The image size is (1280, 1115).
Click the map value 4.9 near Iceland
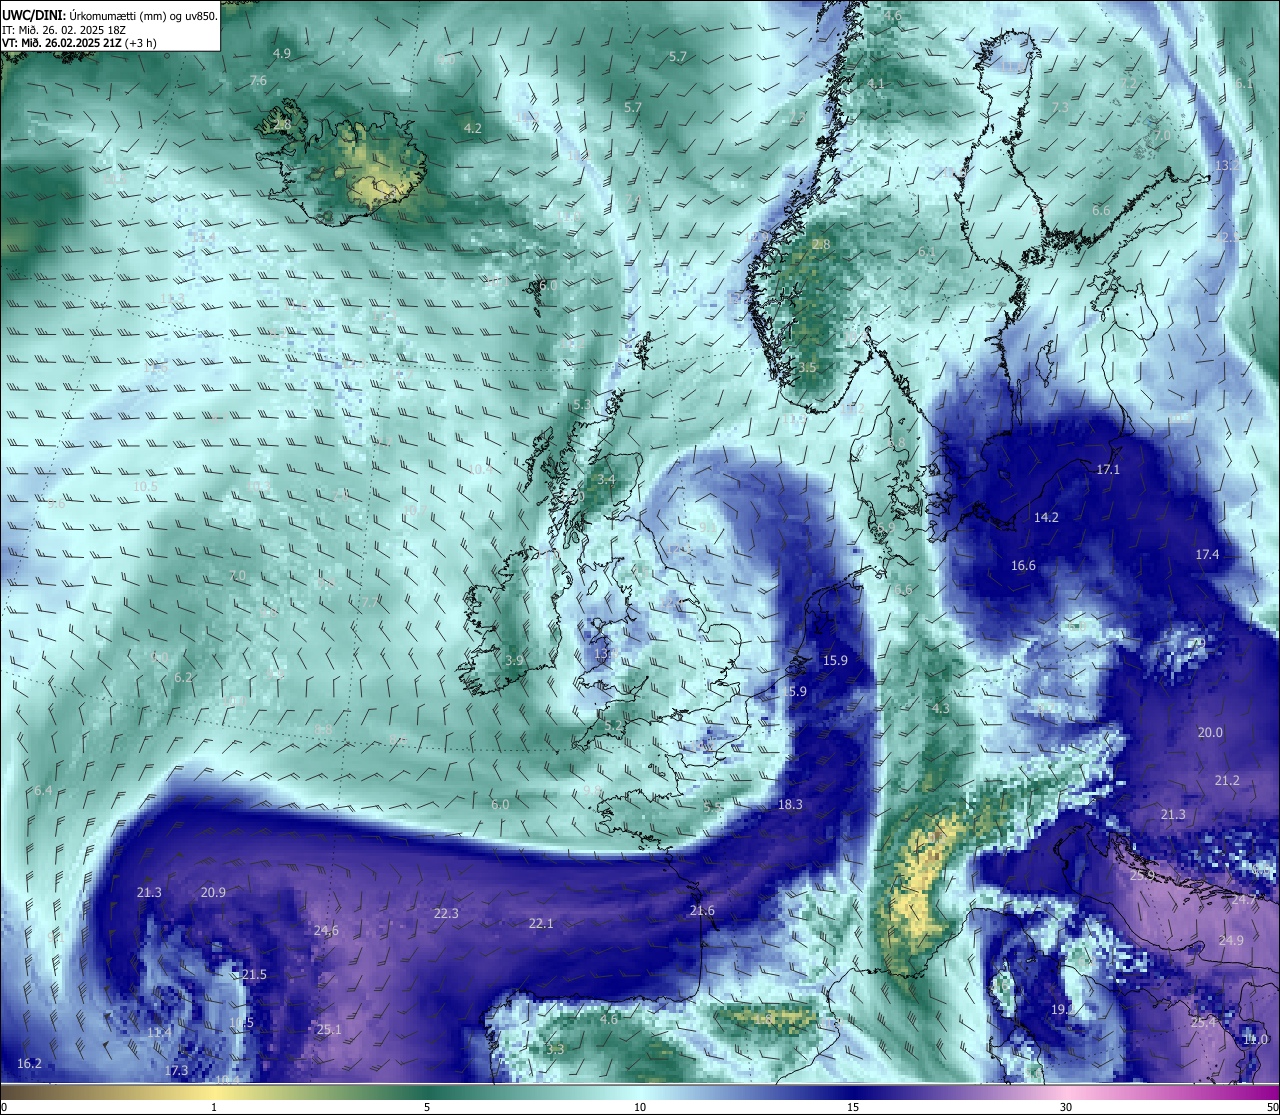click(x=281, y=53)
